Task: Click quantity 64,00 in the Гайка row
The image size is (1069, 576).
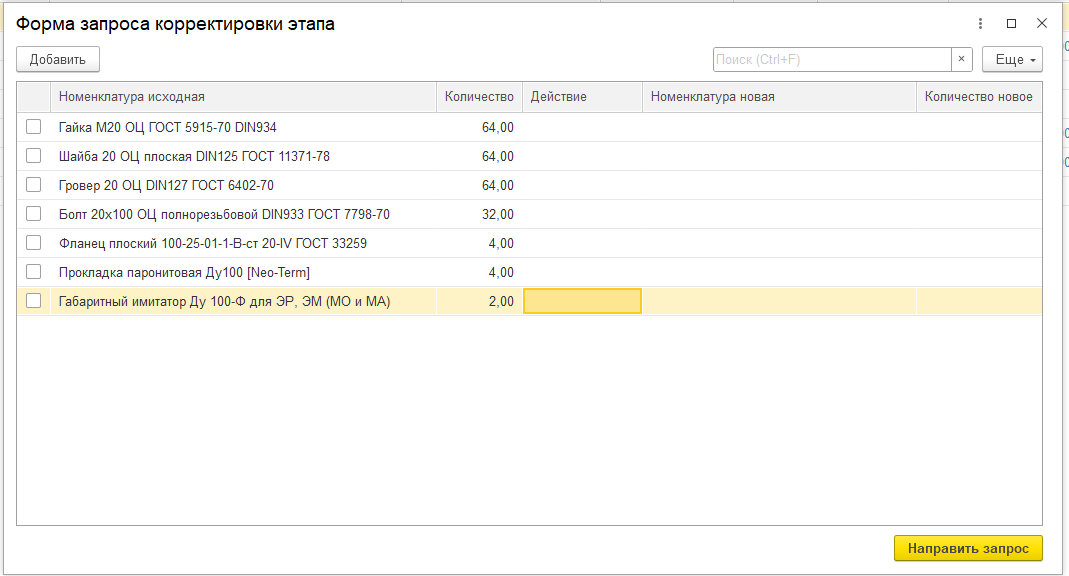Action: 498,127
